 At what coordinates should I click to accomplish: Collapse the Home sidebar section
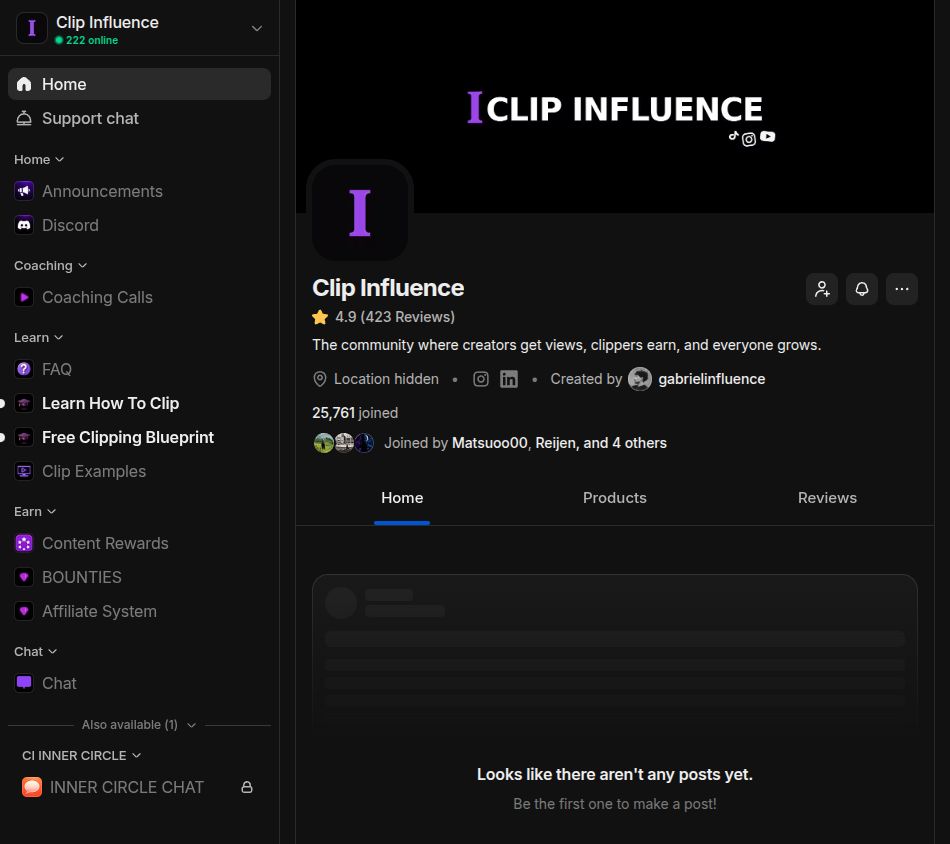pyautogui.click(x=39, y=159)
